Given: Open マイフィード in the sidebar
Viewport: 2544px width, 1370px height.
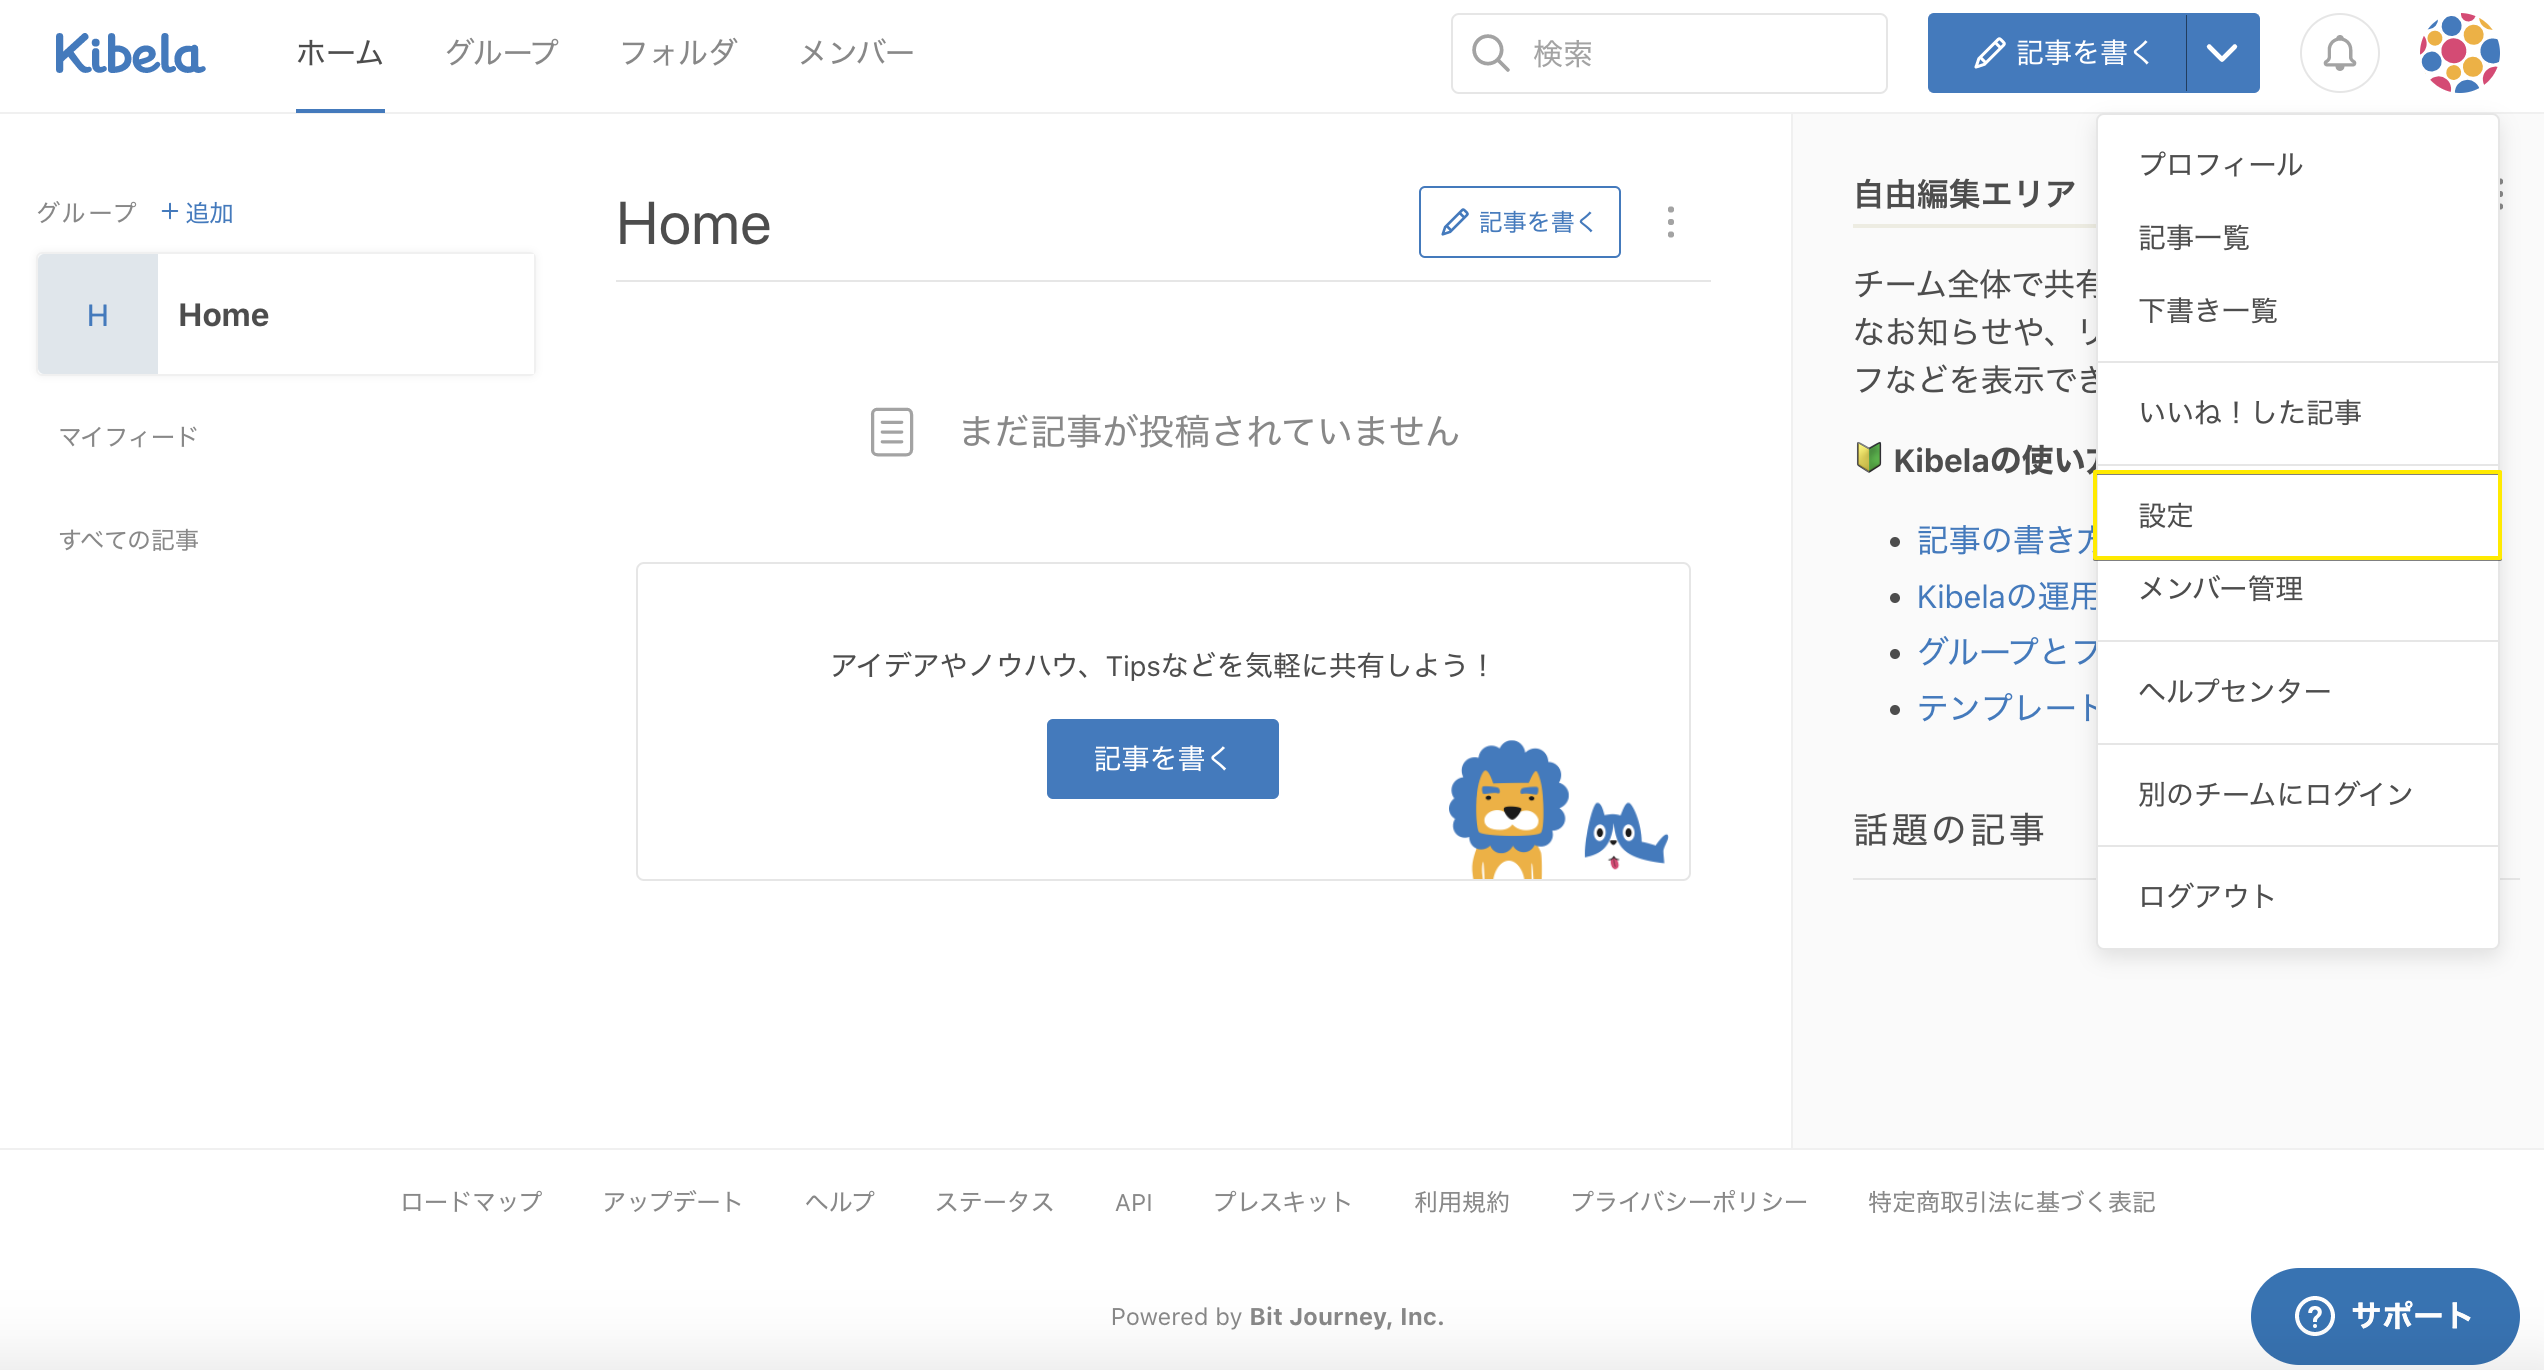Looking at the screenshot, I should (x=129, y=437).
